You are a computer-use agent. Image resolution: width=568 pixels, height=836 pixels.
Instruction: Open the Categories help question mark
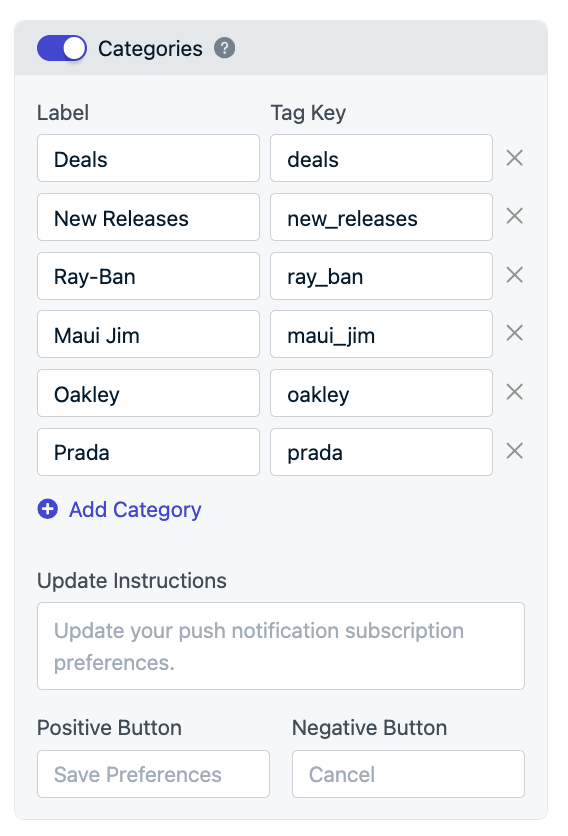pos(225,48)
